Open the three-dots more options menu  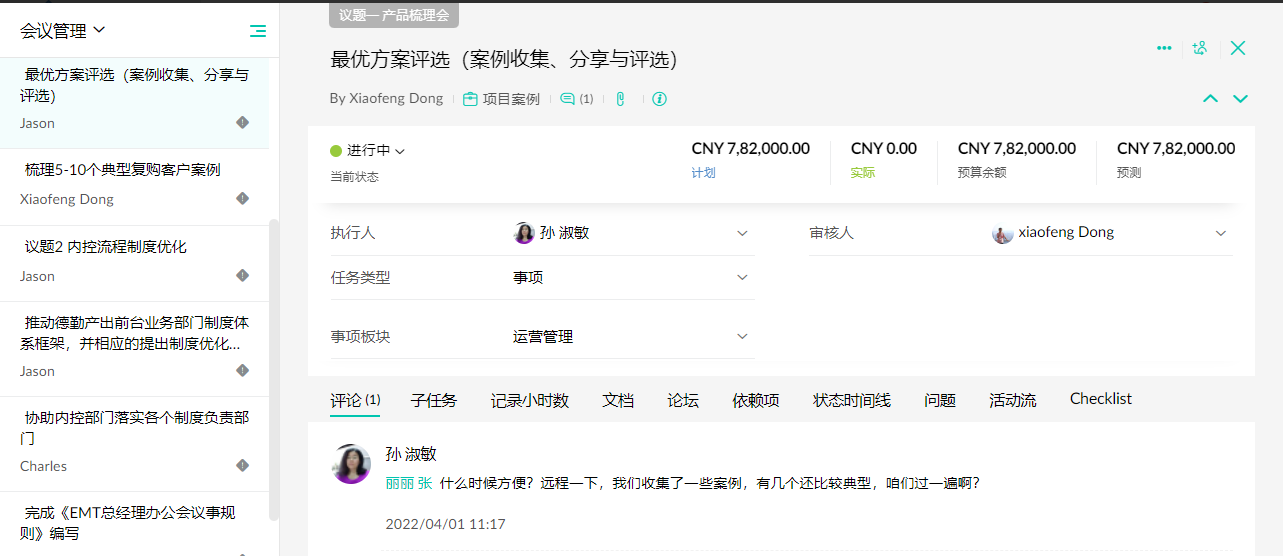1164,47
